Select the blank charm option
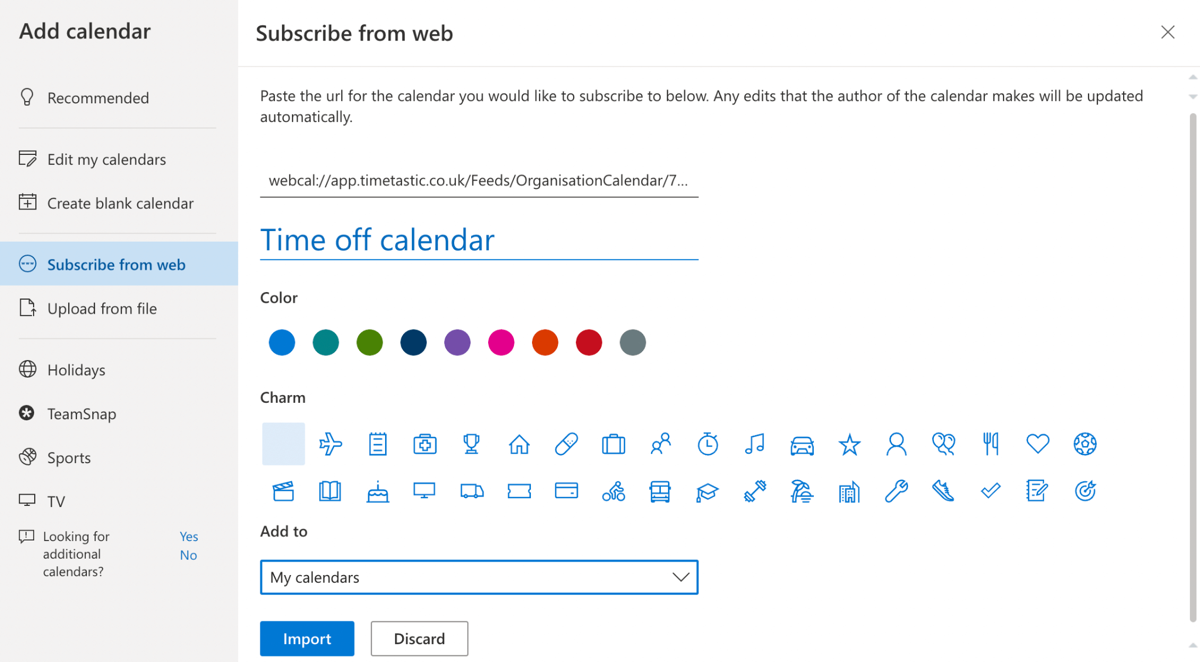Image resolution: width=1200 pixels, height=662 pixels. tap(283, 443)
